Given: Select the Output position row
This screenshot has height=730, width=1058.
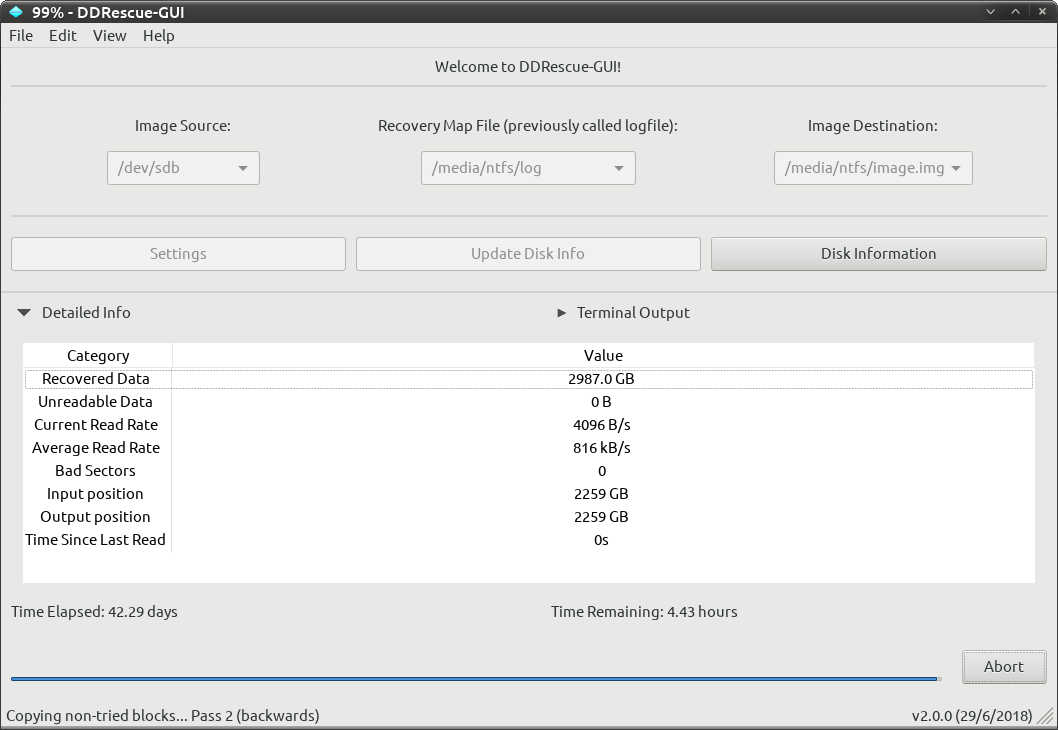Looking at the screenshot, I should coord(528,517).
